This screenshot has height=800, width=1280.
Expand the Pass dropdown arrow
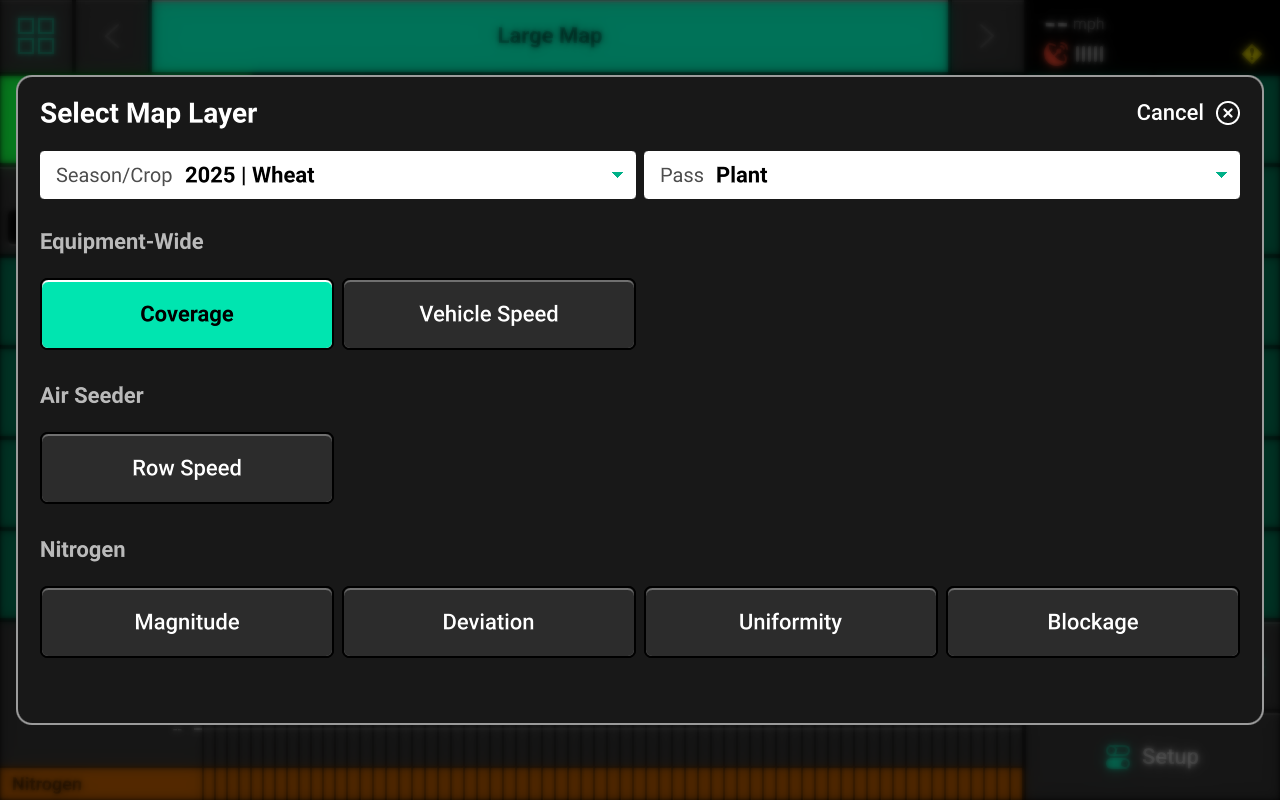click(1221, 175)
